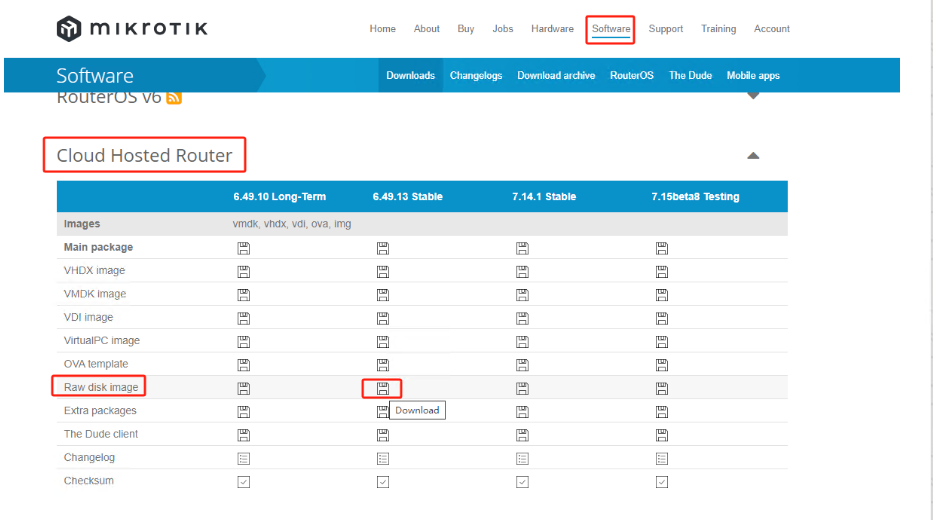This screenshot has height=520, width=933.
Task: Download 6.49.10 Long-Term Raw disk image
Action: tap(243, 389)
